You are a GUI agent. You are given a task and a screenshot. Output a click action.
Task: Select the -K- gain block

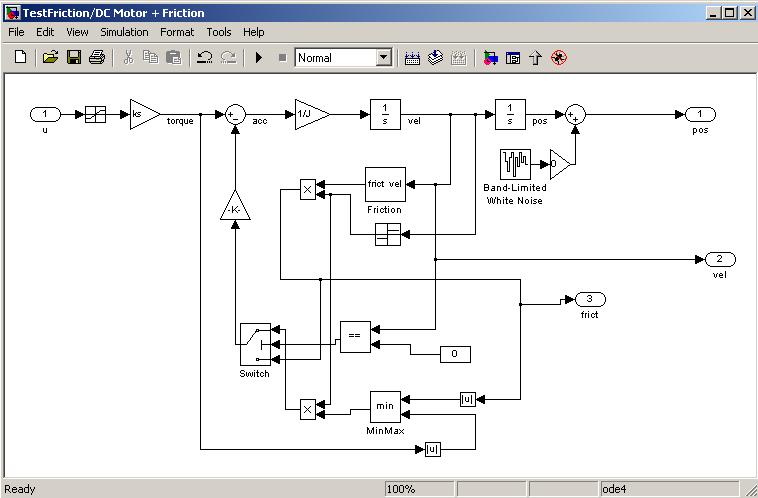pos(235,206)
